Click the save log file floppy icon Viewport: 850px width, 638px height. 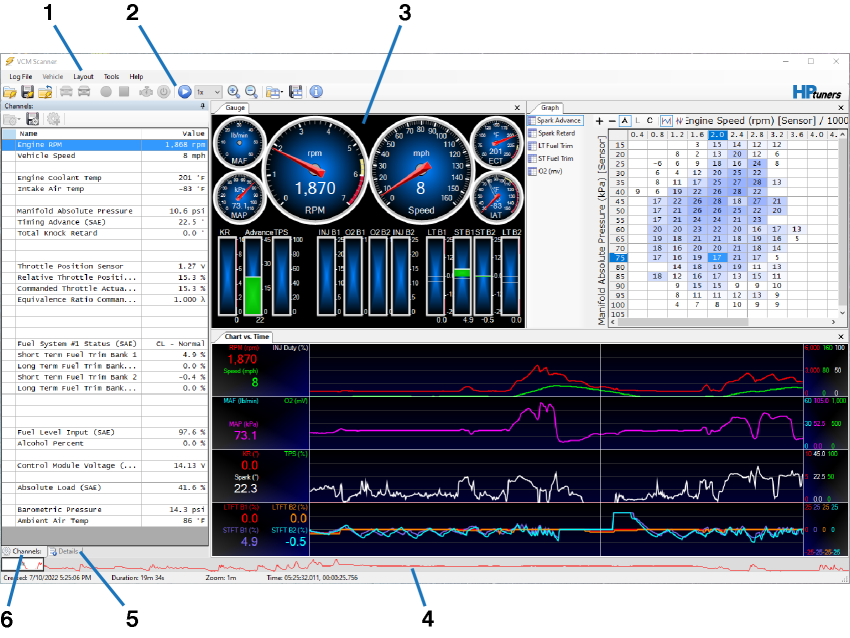point(27,92)
